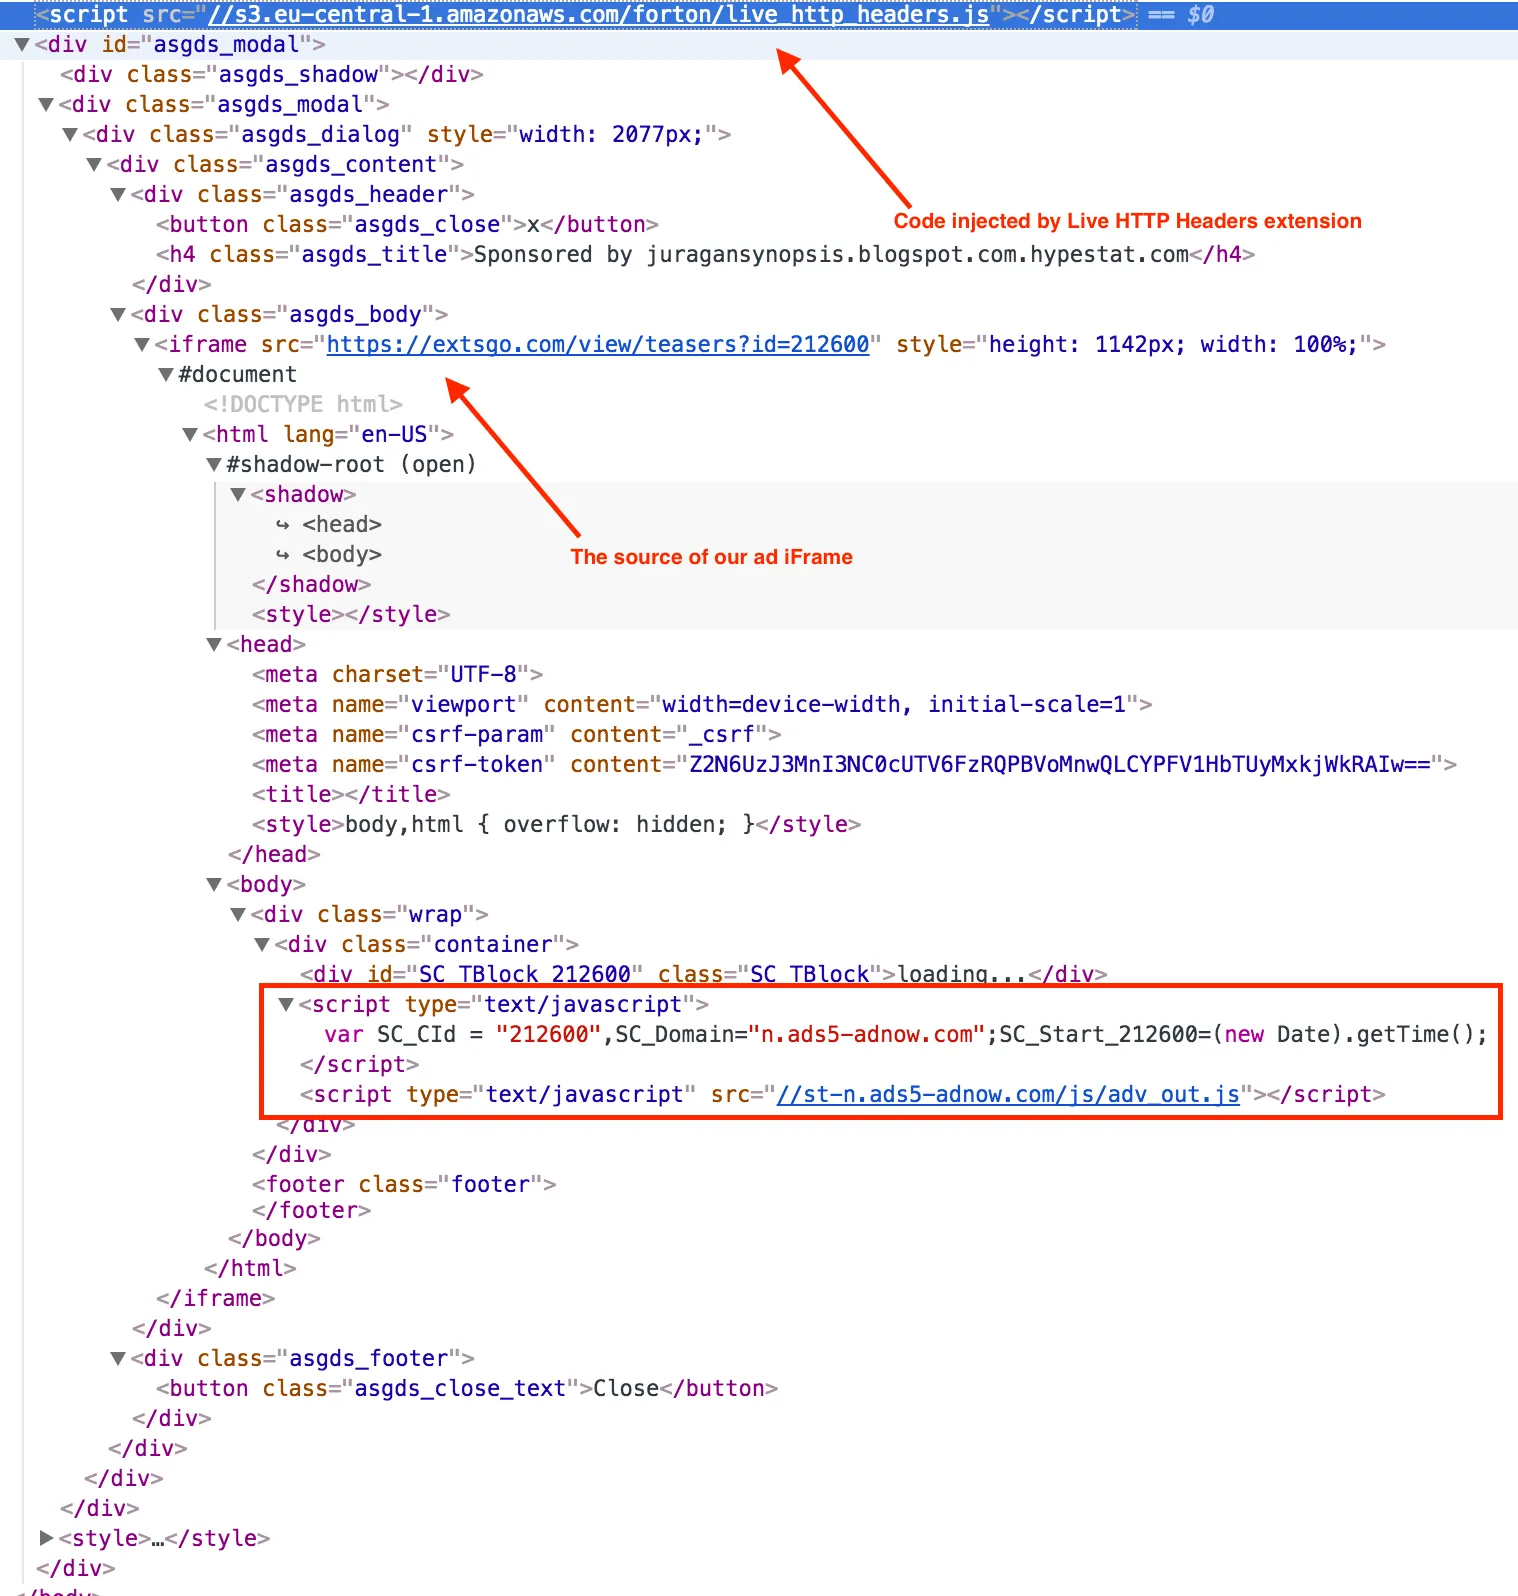Select the closing iframe tag row
1518x1596 pixels.
pyautogui.click(x=215, y=1299)
